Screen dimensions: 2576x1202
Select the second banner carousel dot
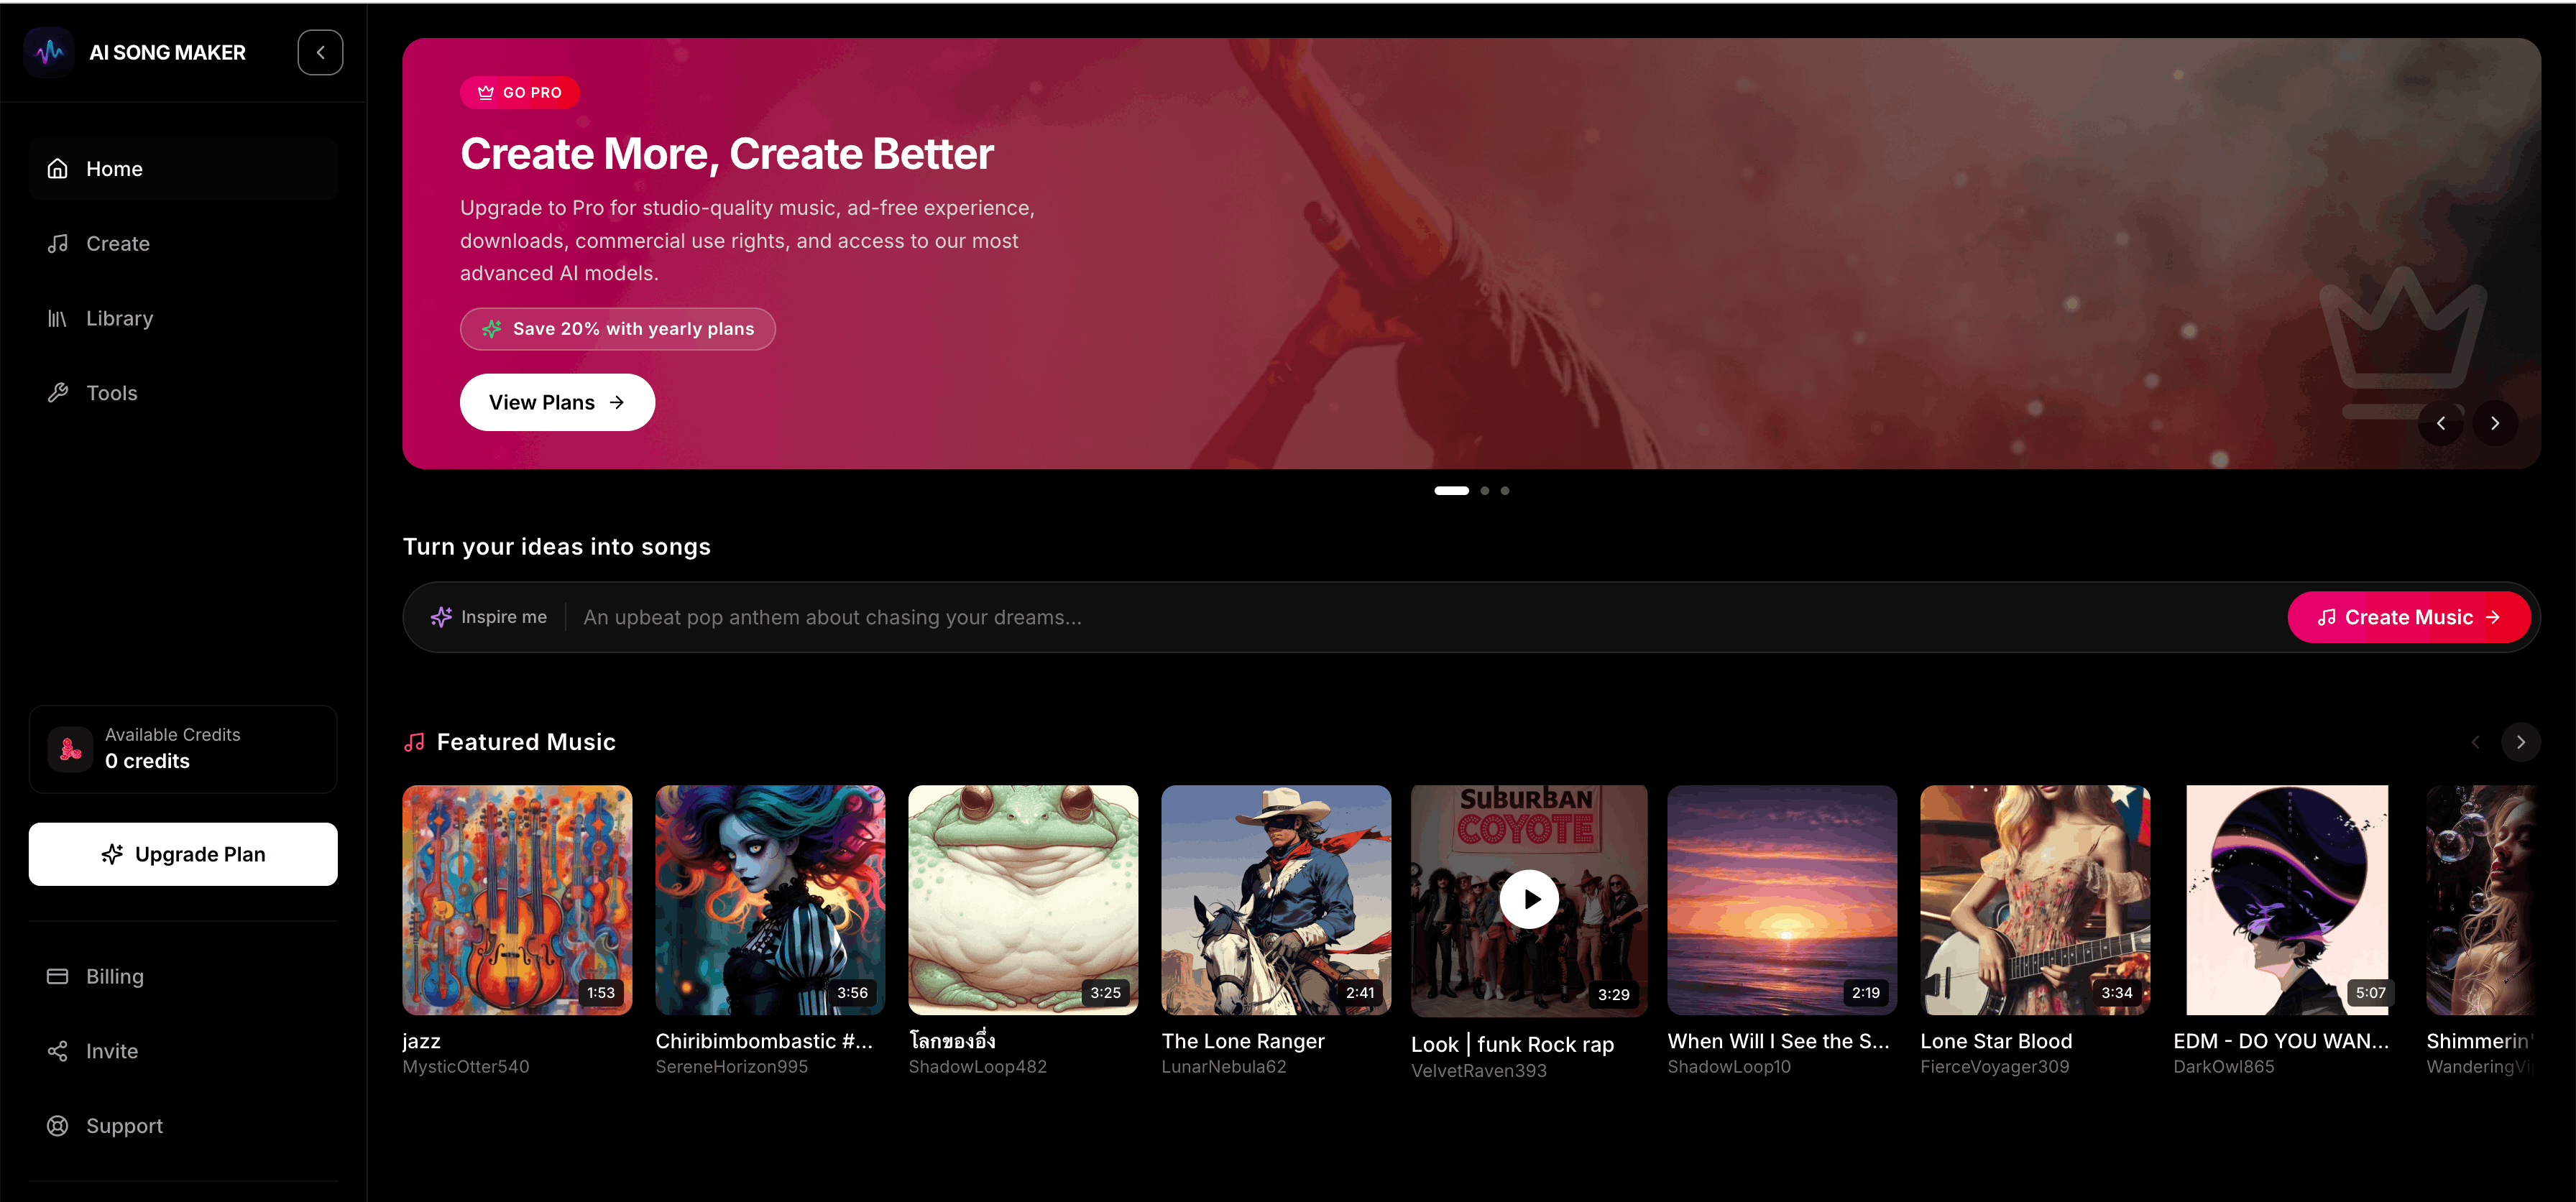pyautogui.click(x=1485, y=491)
